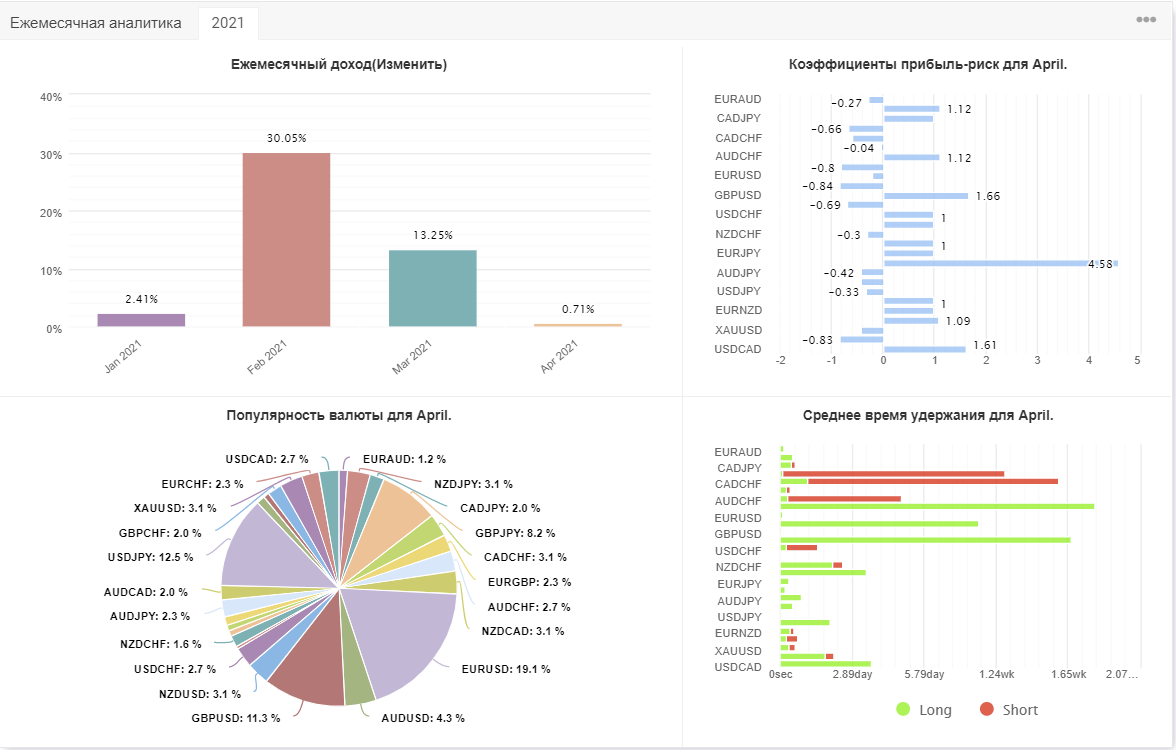
Task: Open the Ежемесячная аналитика tab
Action: click(96, 23)
